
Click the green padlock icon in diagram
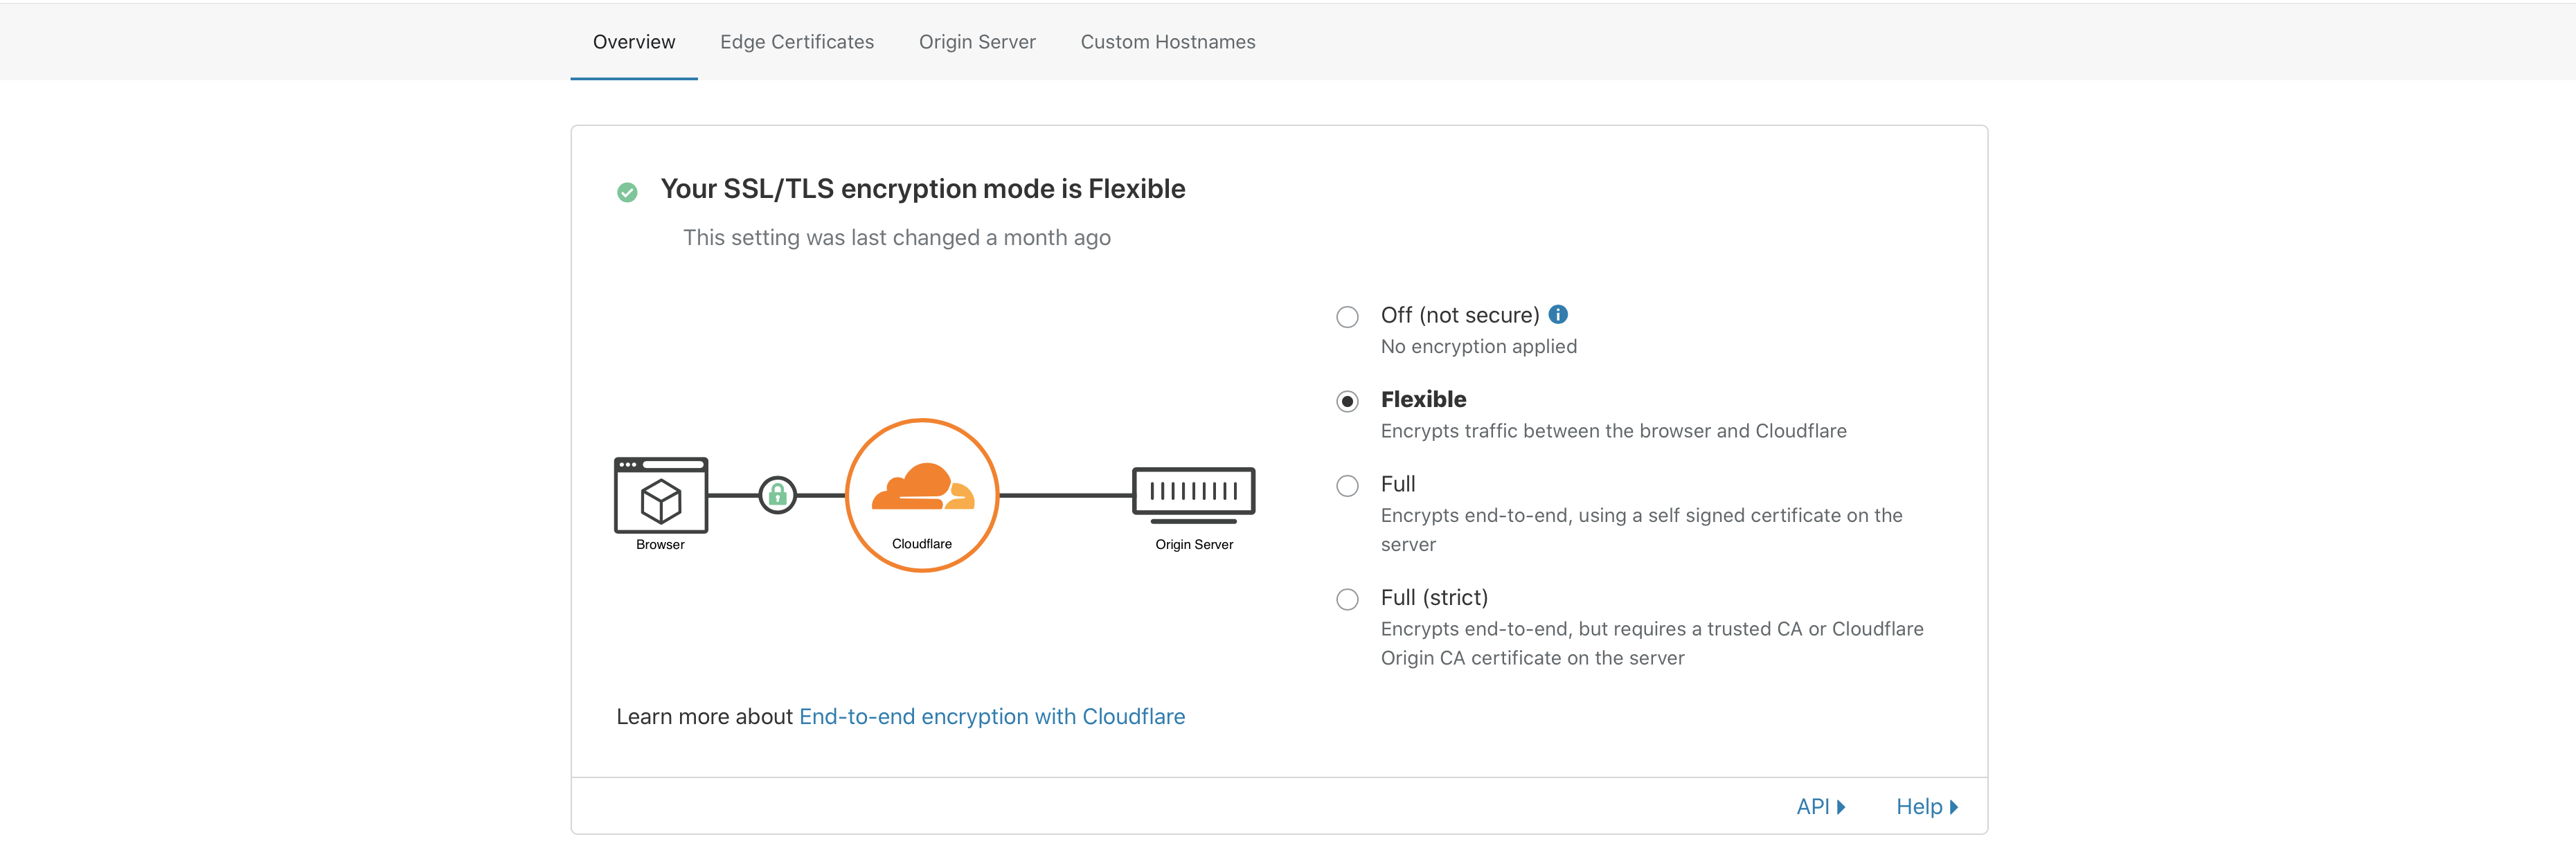777,495
